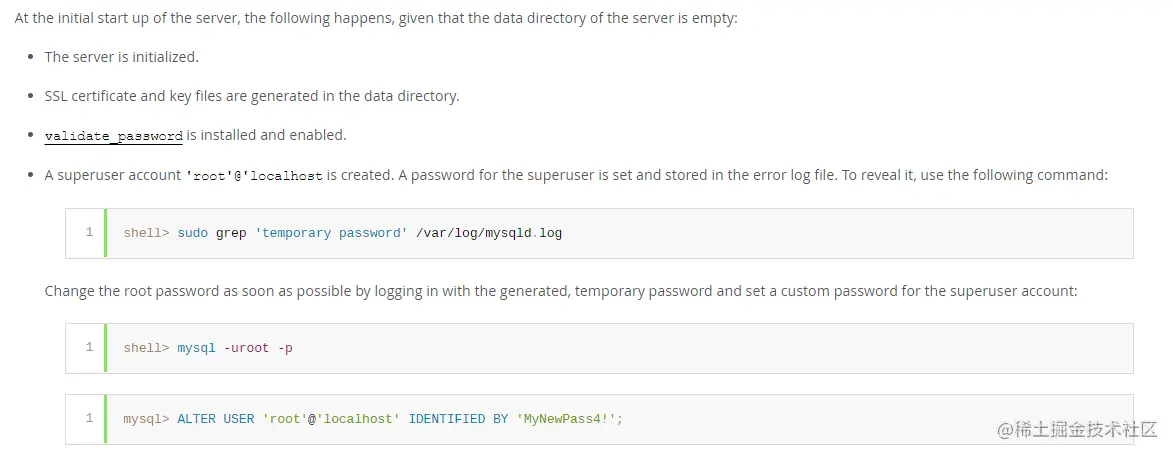
Task: Click the sudo keyword in the first code block
Action: (x=193, y=233)
